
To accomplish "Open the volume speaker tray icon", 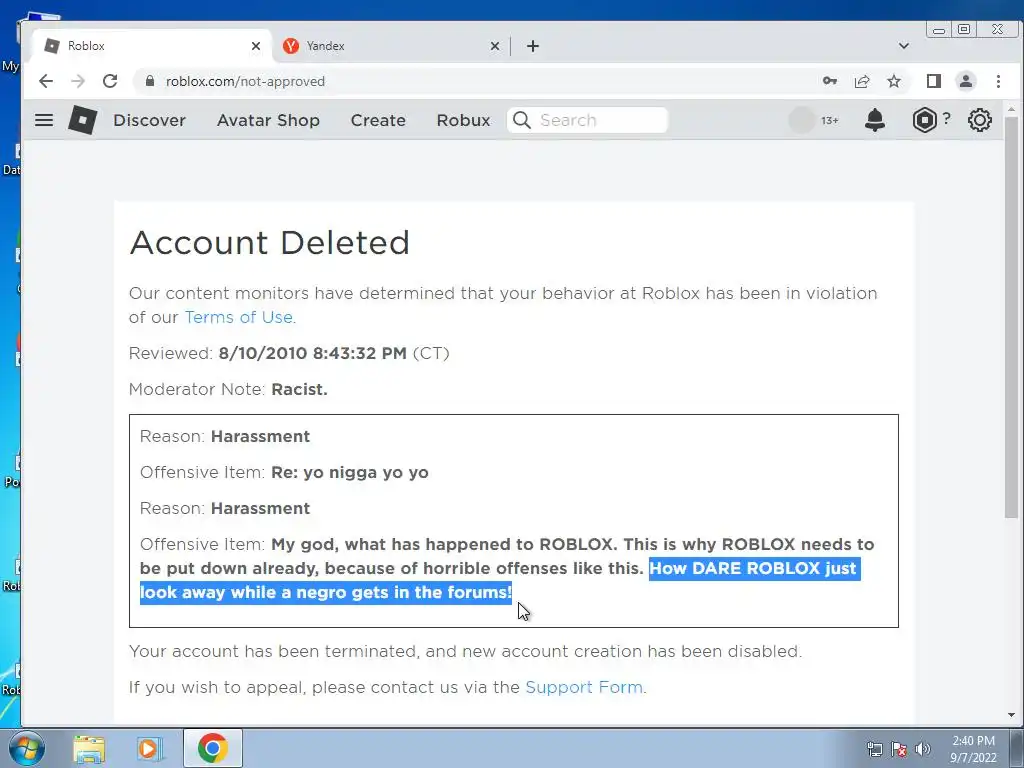I will click(923, 749).
